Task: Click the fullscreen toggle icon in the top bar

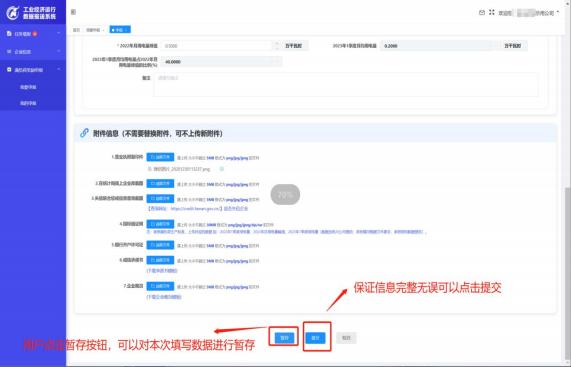Action: (x=492, y=12)
